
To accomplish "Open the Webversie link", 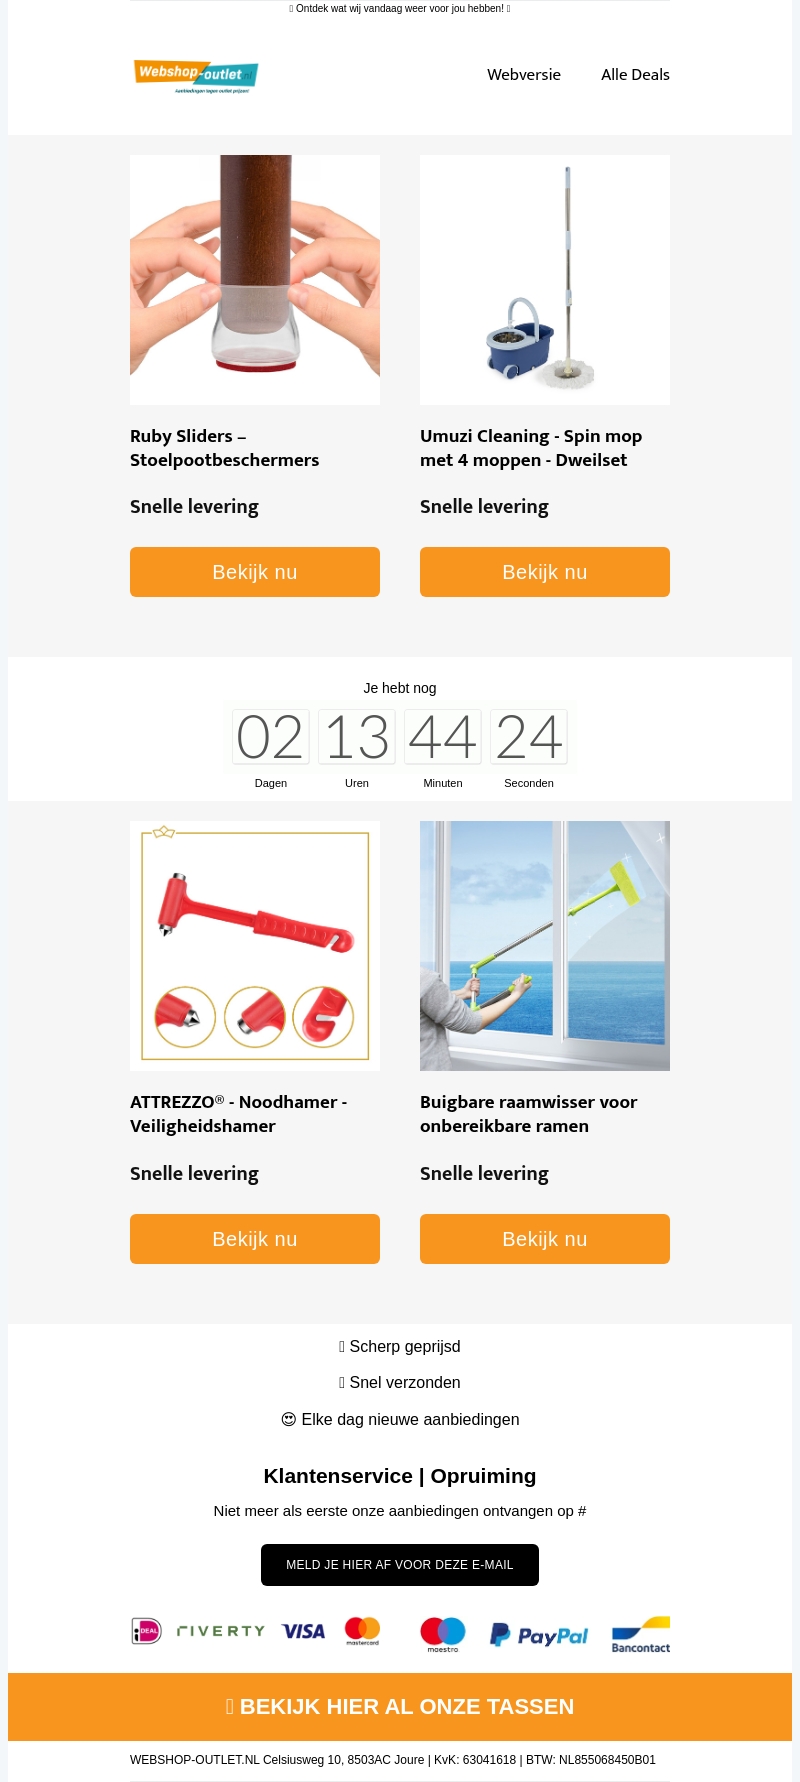I will (524, 74).
